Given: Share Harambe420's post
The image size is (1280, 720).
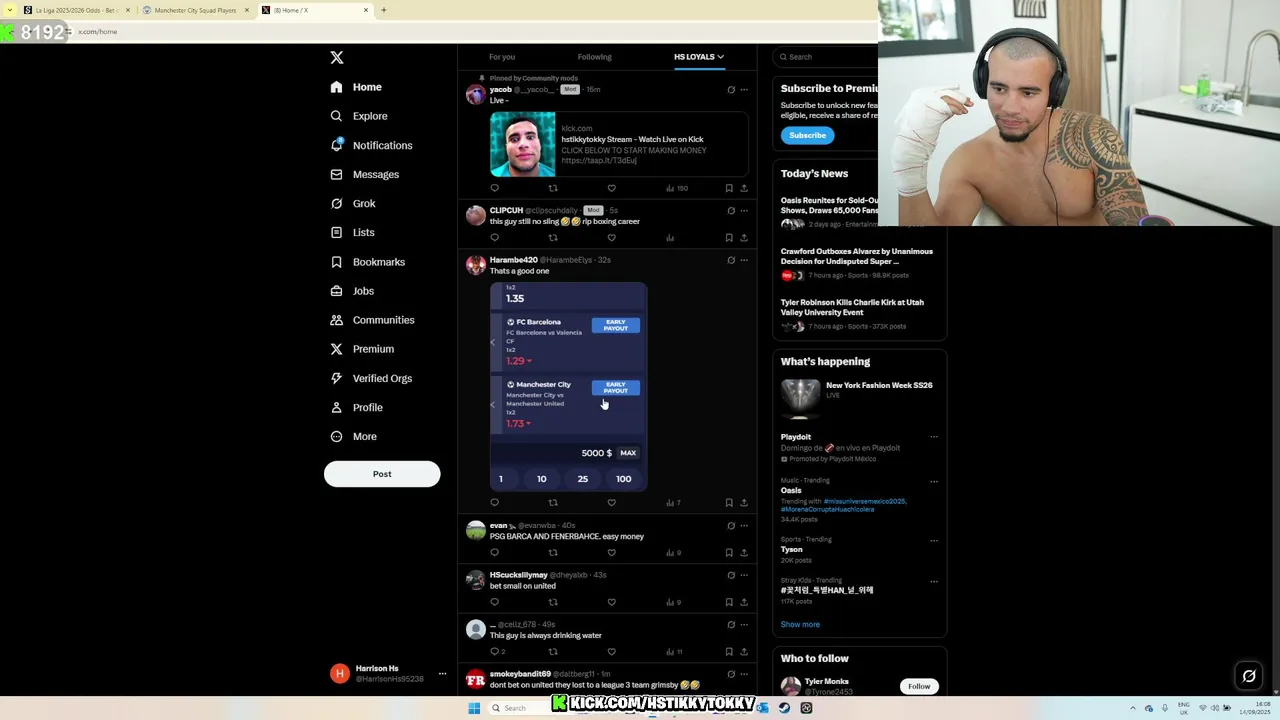Looking at the screenshot, I should click(744, 503).
